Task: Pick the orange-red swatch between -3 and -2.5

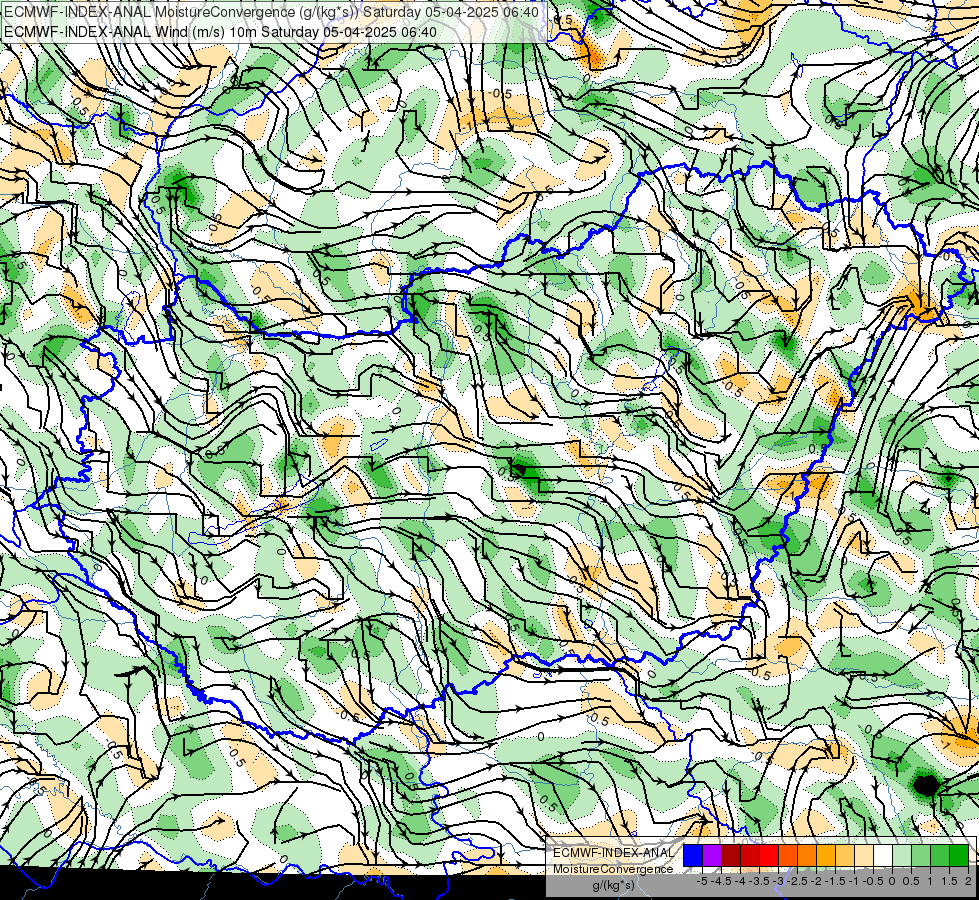Action: tap(788, 856)
